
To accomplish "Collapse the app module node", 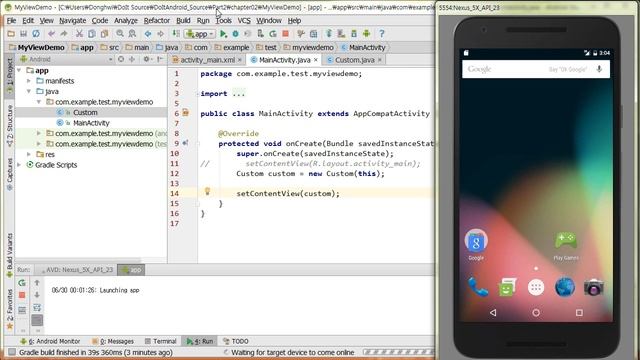I will pos(19,71).
